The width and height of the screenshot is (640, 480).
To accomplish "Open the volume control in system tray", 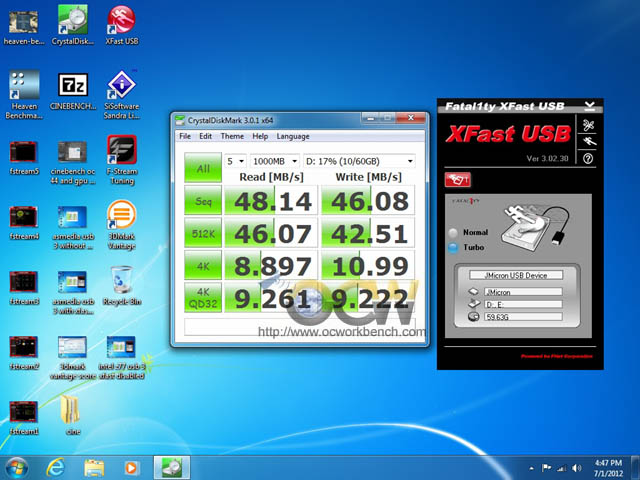I will [x=576, y=468].
